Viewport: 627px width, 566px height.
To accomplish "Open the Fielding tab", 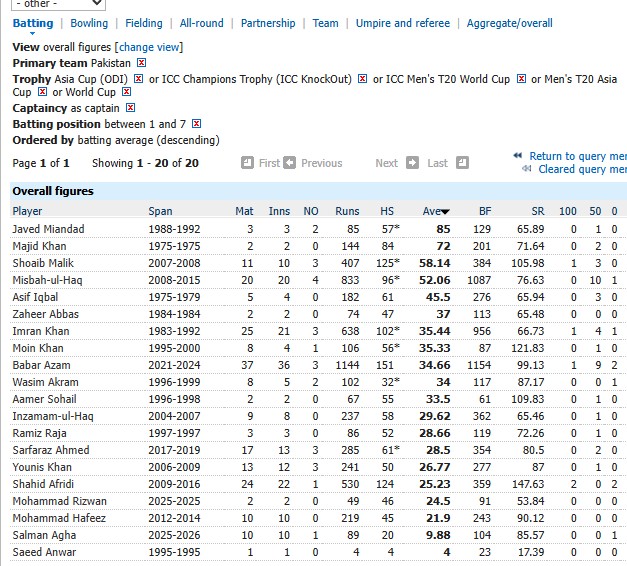I will [144, 23].
